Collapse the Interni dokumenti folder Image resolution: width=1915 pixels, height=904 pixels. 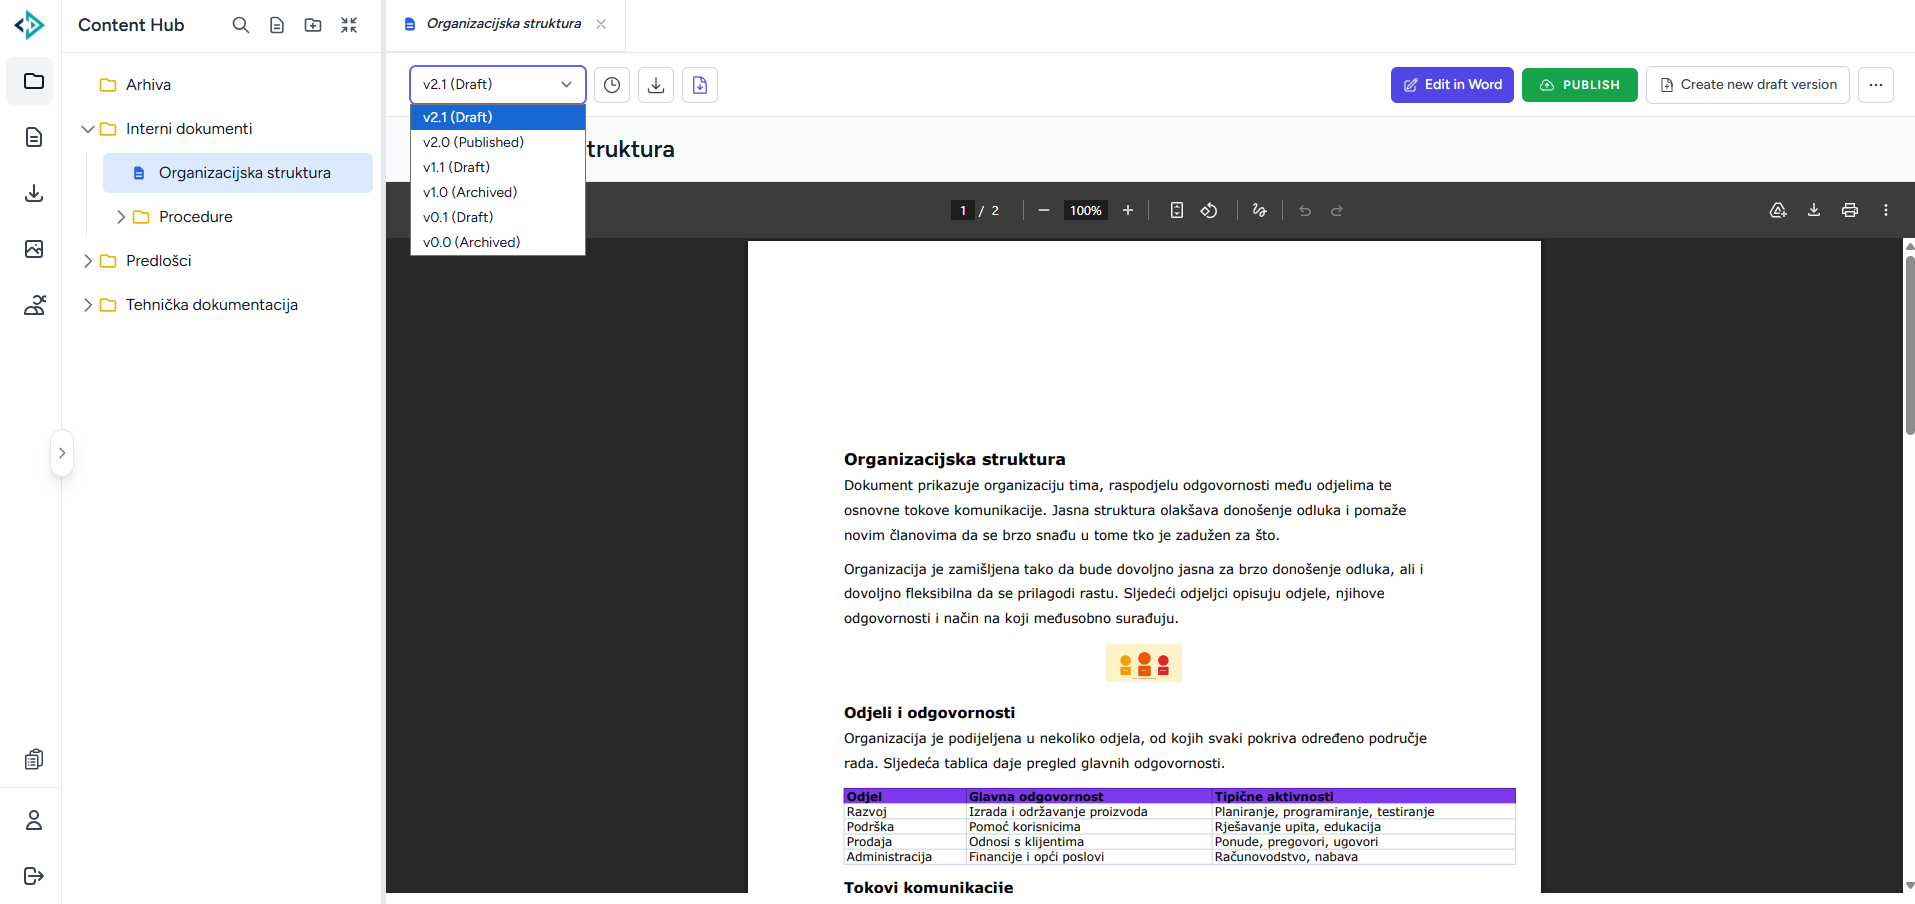click(88, 129)
